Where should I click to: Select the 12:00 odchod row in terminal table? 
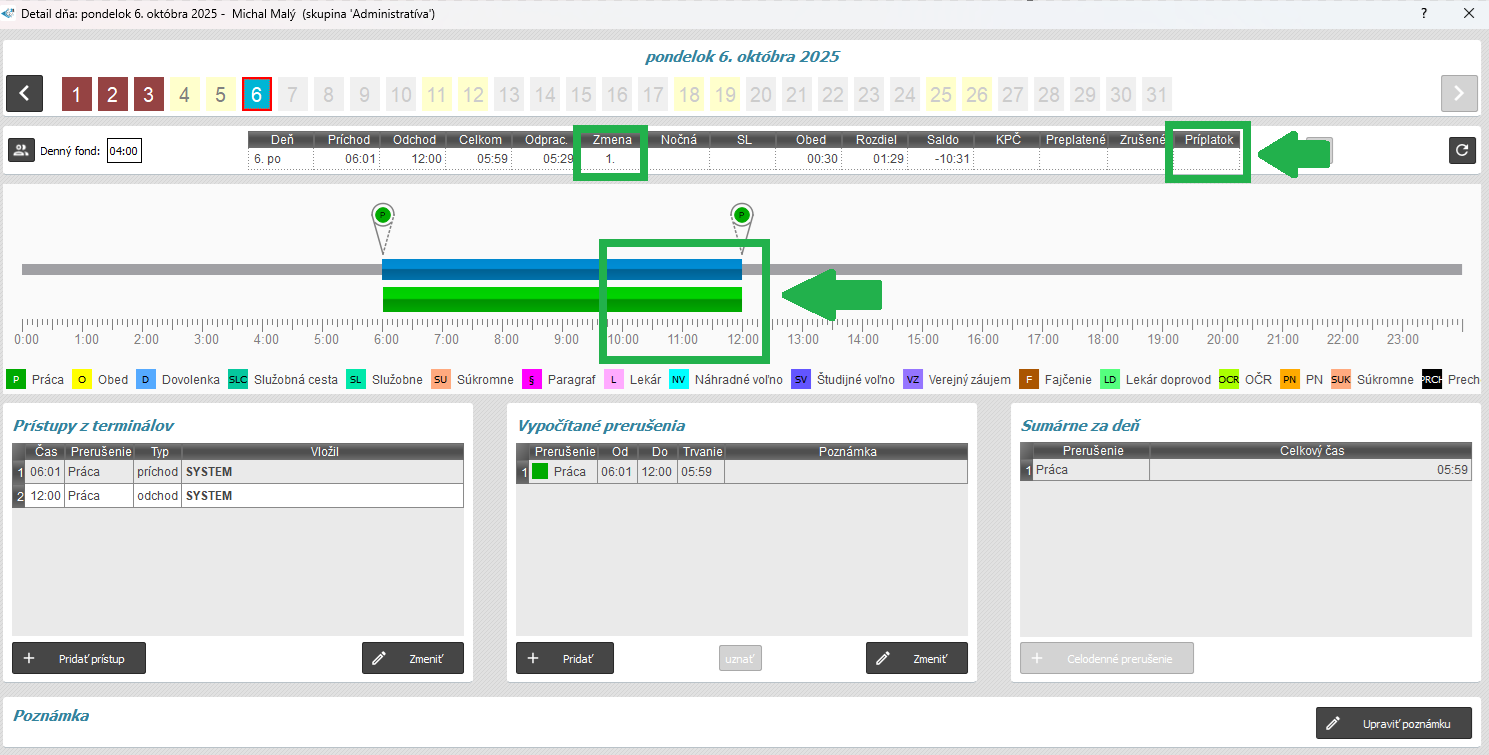[x=240, y=496]
